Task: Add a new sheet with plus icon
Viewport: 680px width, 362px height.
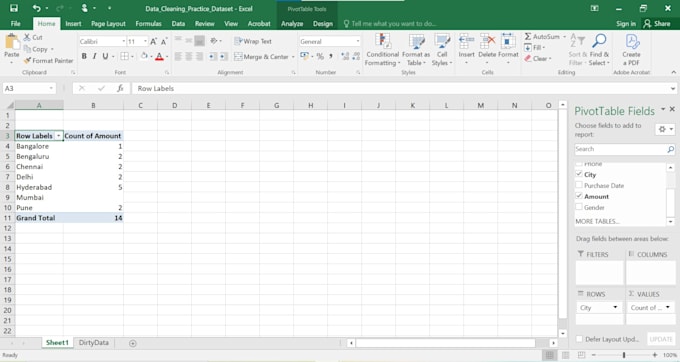Action: pyautogui.click(x=133, y=343)
